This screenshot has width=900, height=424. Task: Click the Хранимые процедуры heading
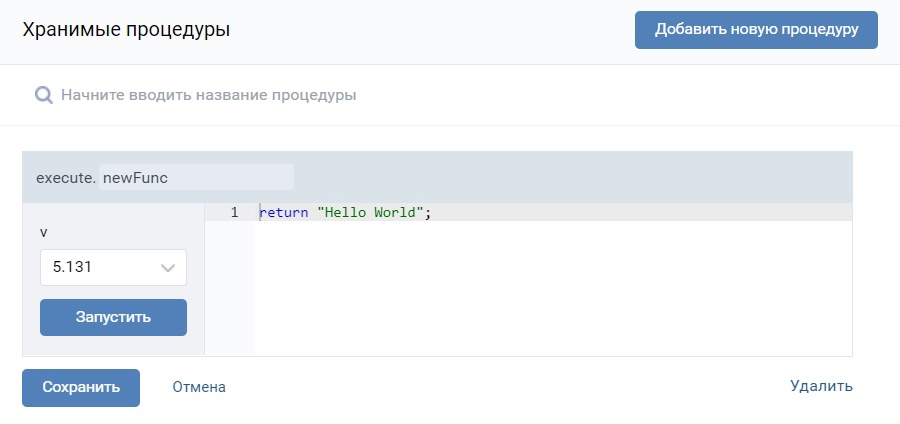tap(126, 29)
